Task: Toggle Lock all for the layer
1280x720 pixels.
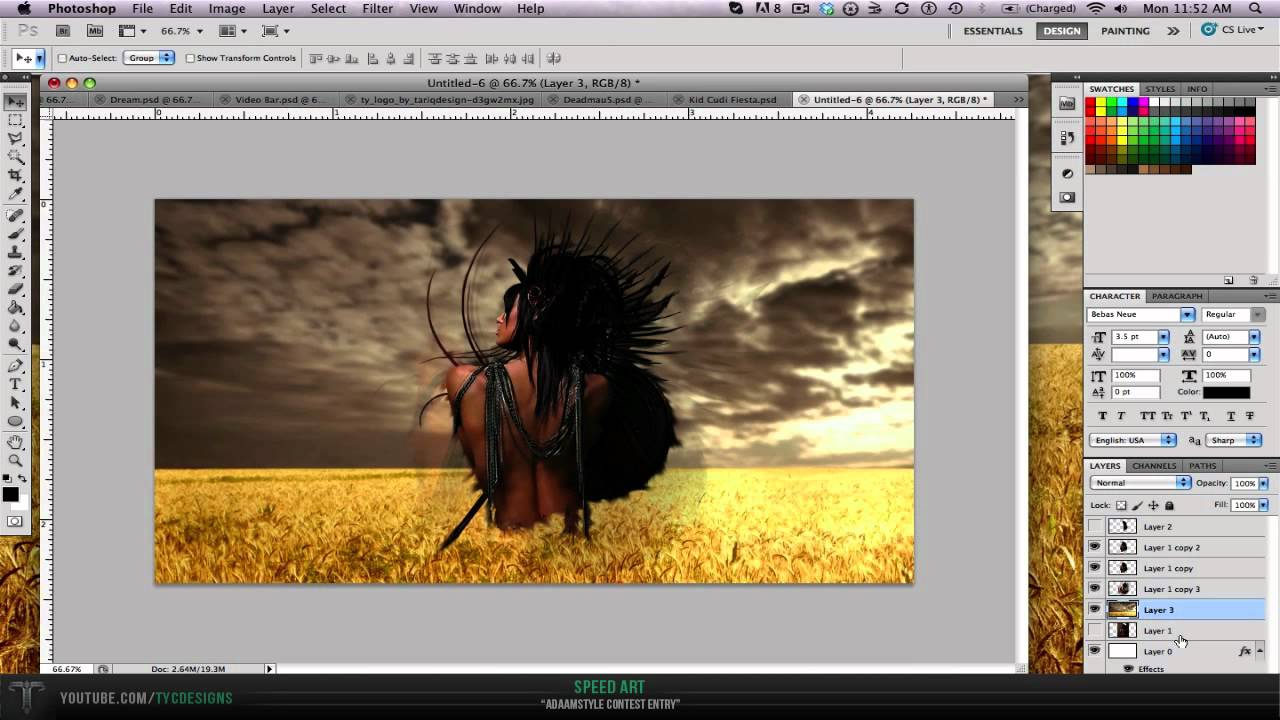Action: click(1169, 506)
